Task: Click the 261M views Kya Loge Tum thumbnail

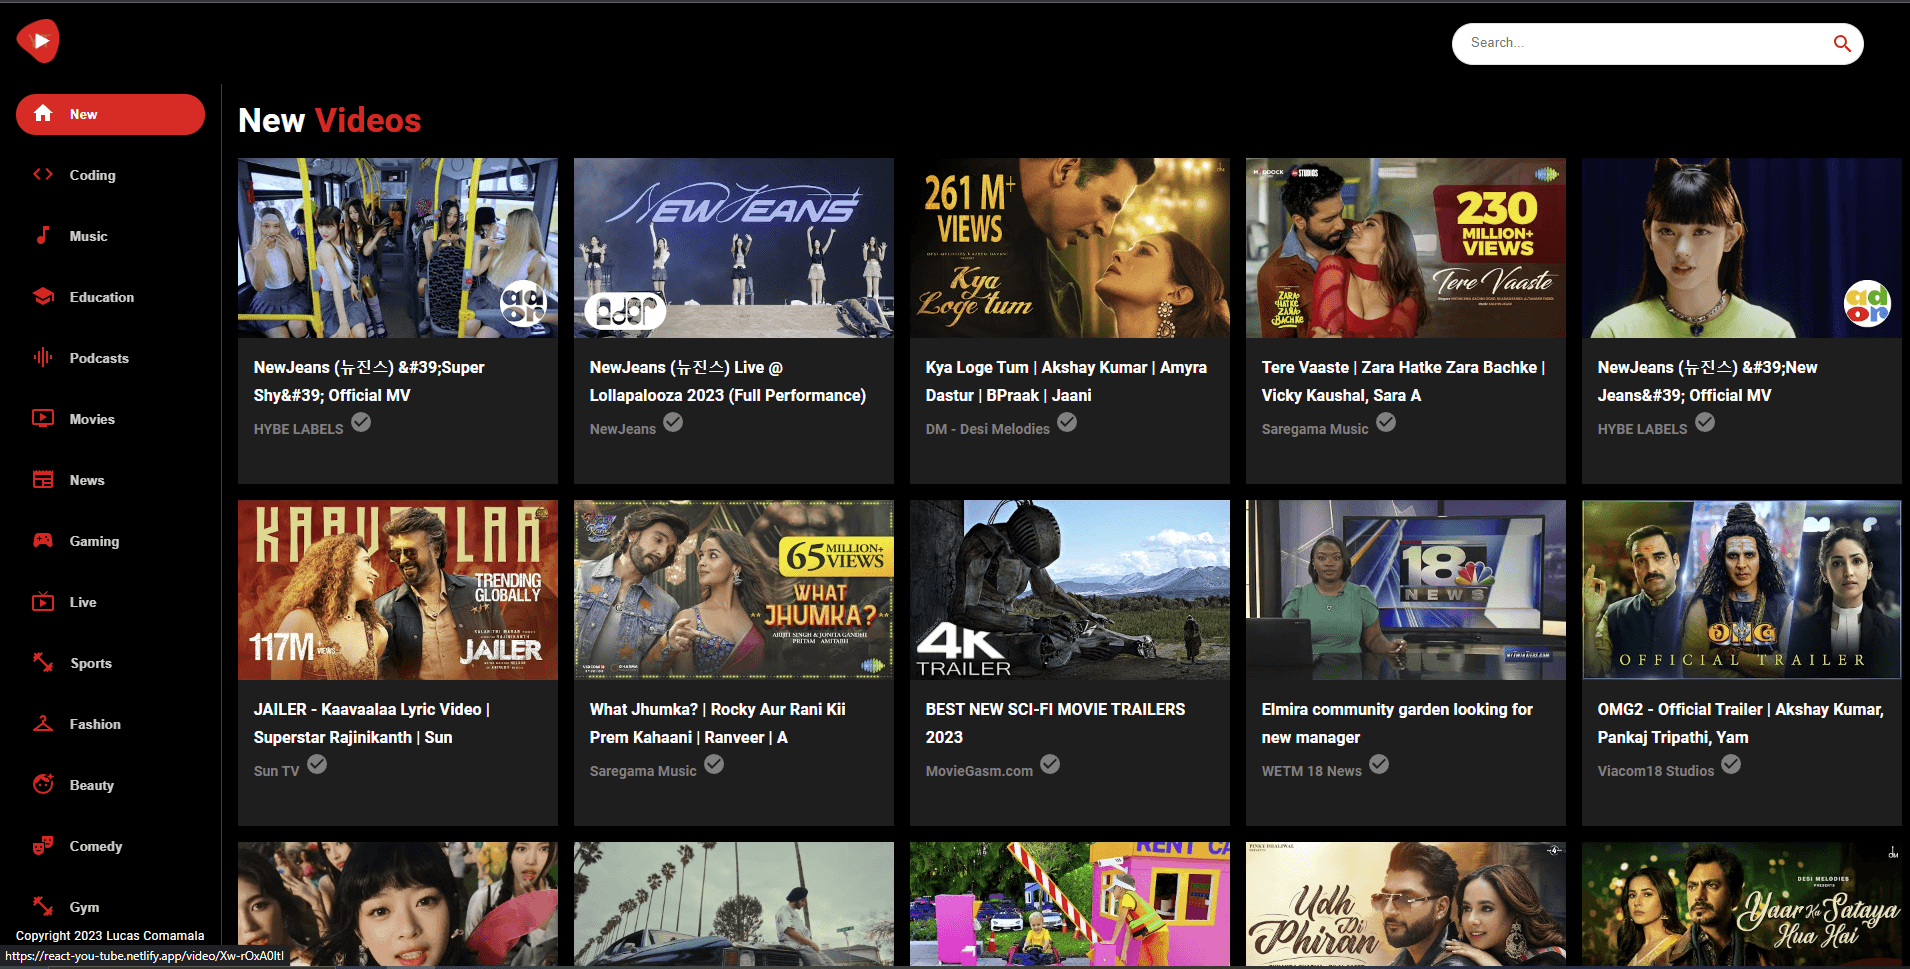Action: coord(1070,248)
